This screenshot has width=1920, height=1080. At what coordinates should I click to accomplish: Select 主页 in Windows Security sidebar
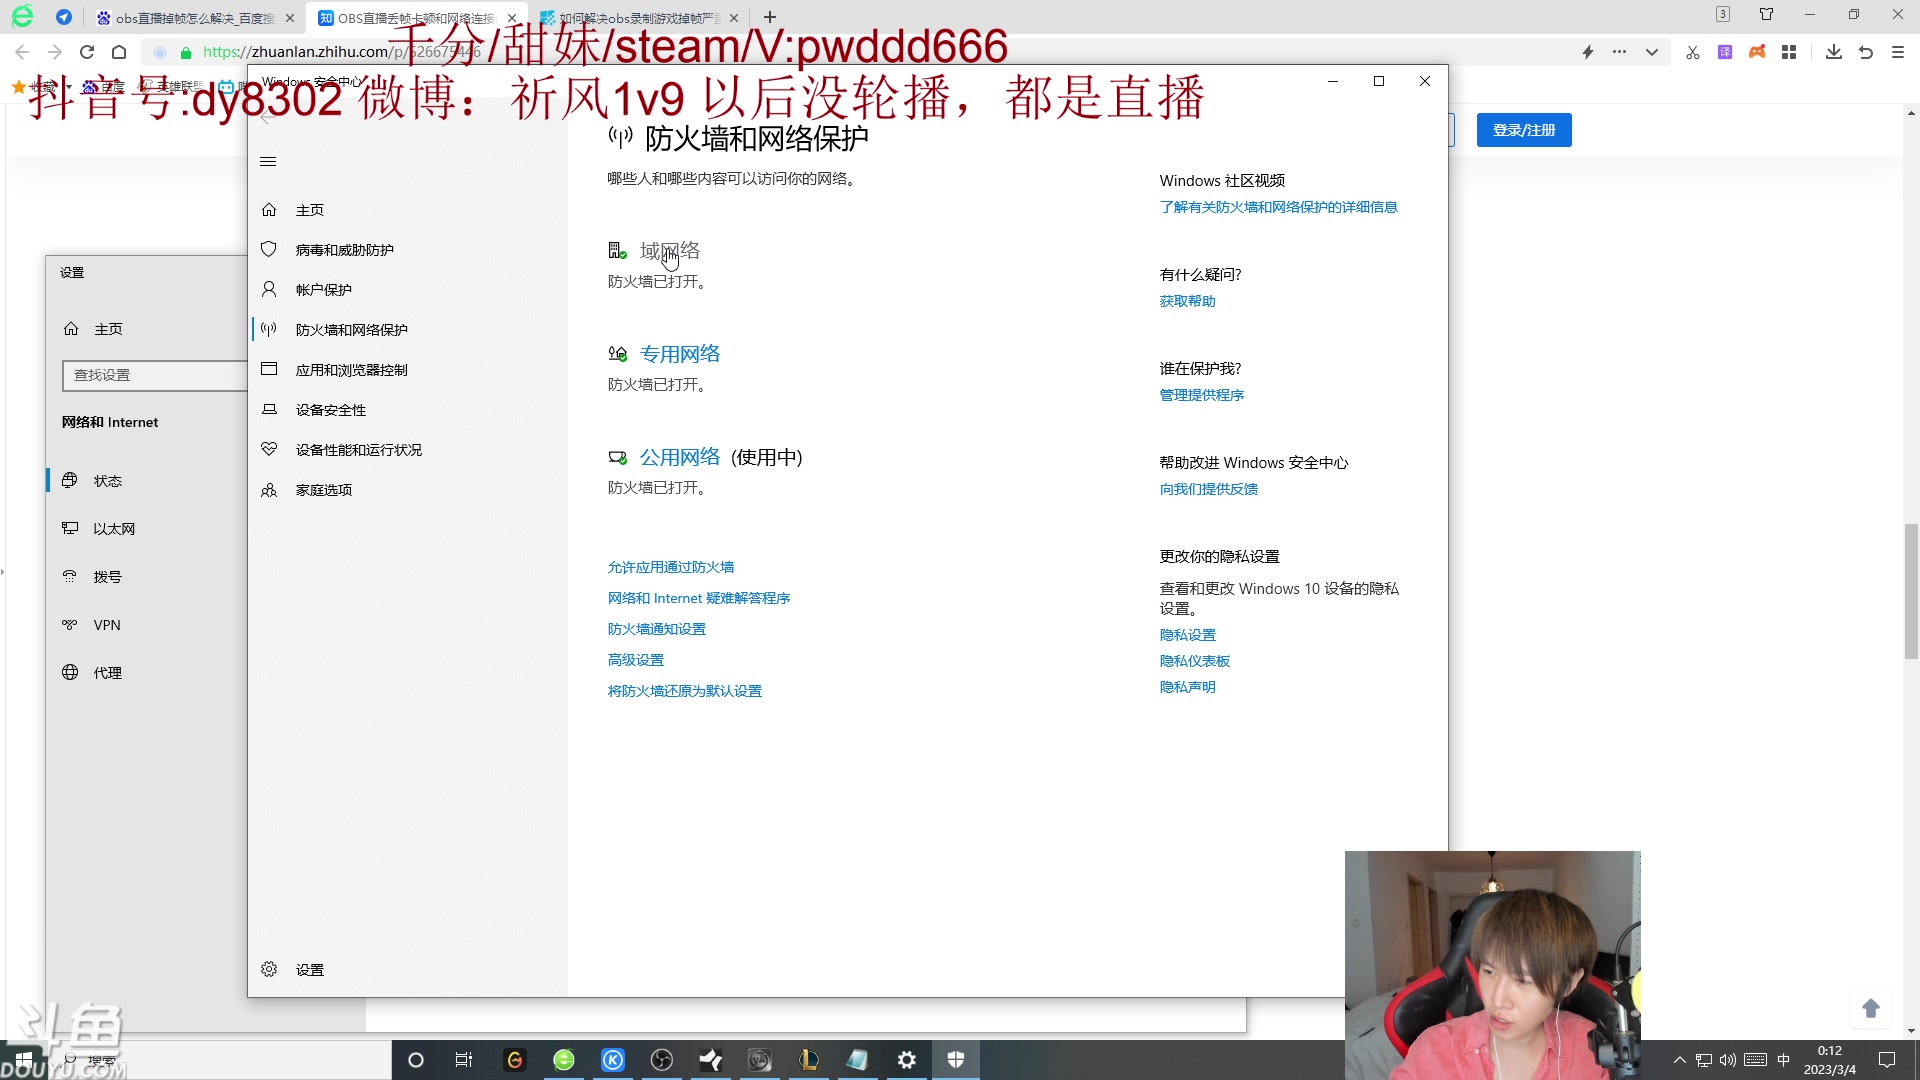pos(310,210)
